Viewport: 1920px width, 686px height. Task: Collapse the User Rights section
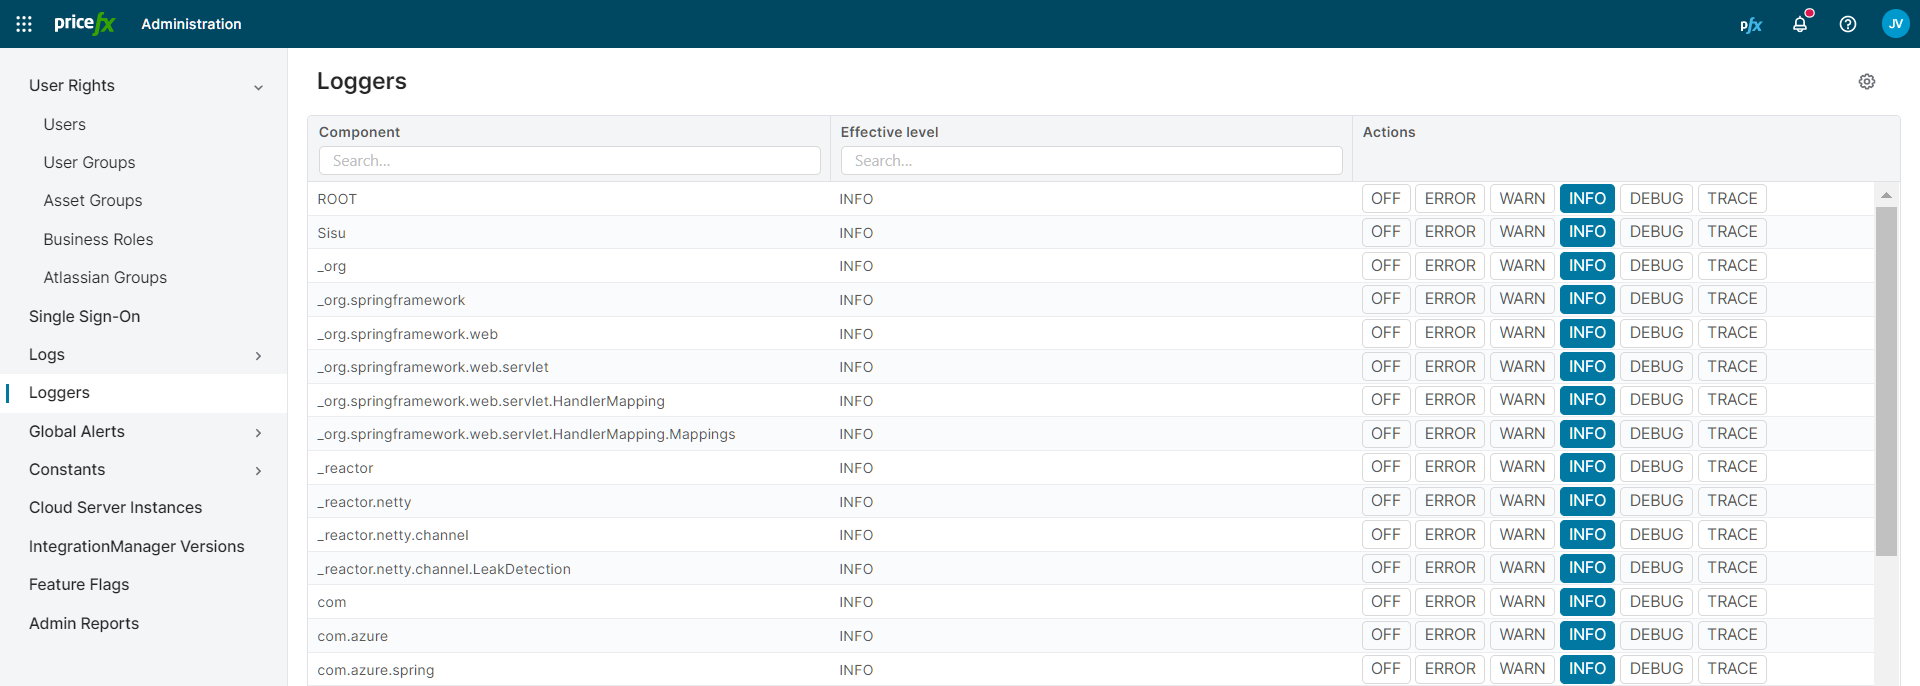[x=258, y=87]
